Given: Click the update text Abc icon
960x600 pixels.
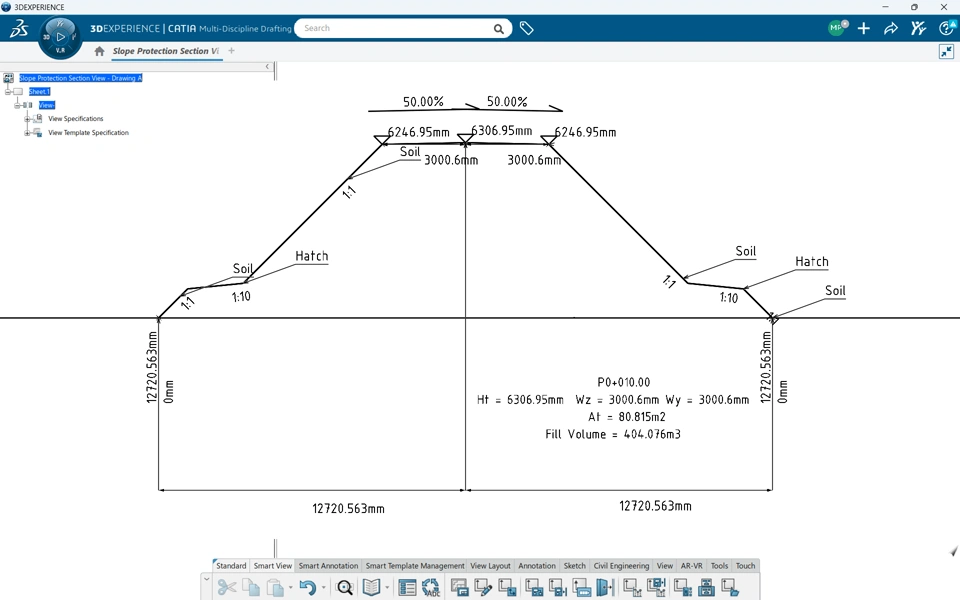Looking at the screenshot, I should [431, 588].
